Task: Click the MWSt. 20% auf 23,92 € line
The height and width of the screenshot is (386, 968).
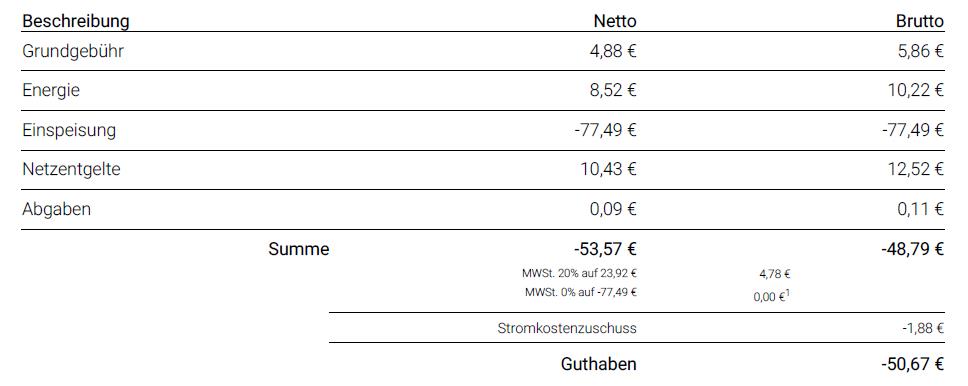Action: (579, 273)
